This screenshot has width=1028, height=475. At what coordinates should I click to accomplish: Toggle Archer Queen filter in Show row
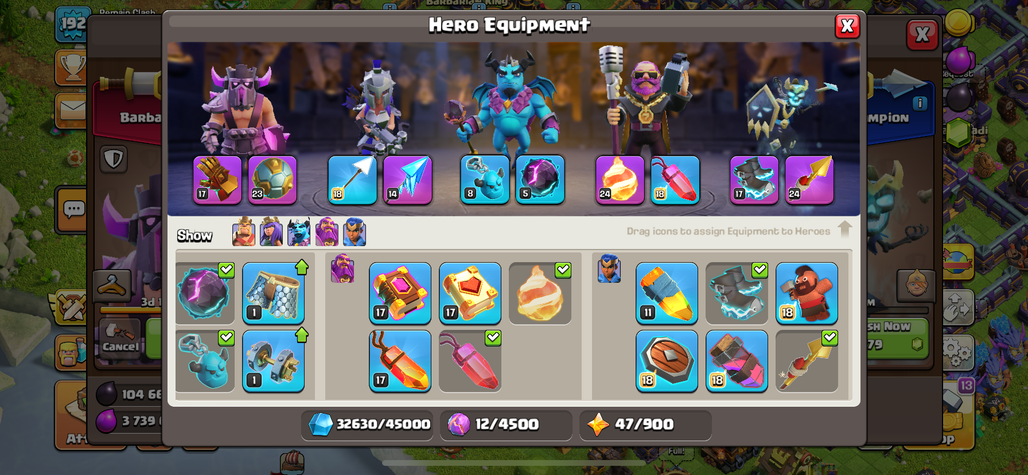coord(271,232)
